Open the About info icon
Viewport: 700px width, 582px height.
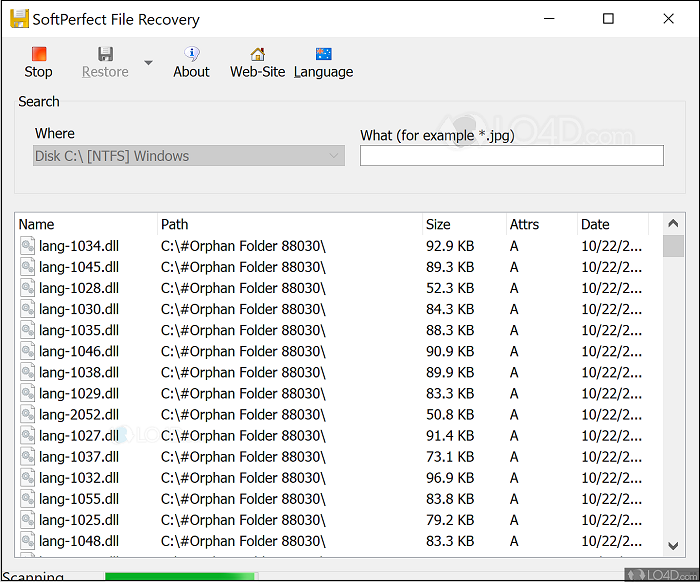pos(192,54)
